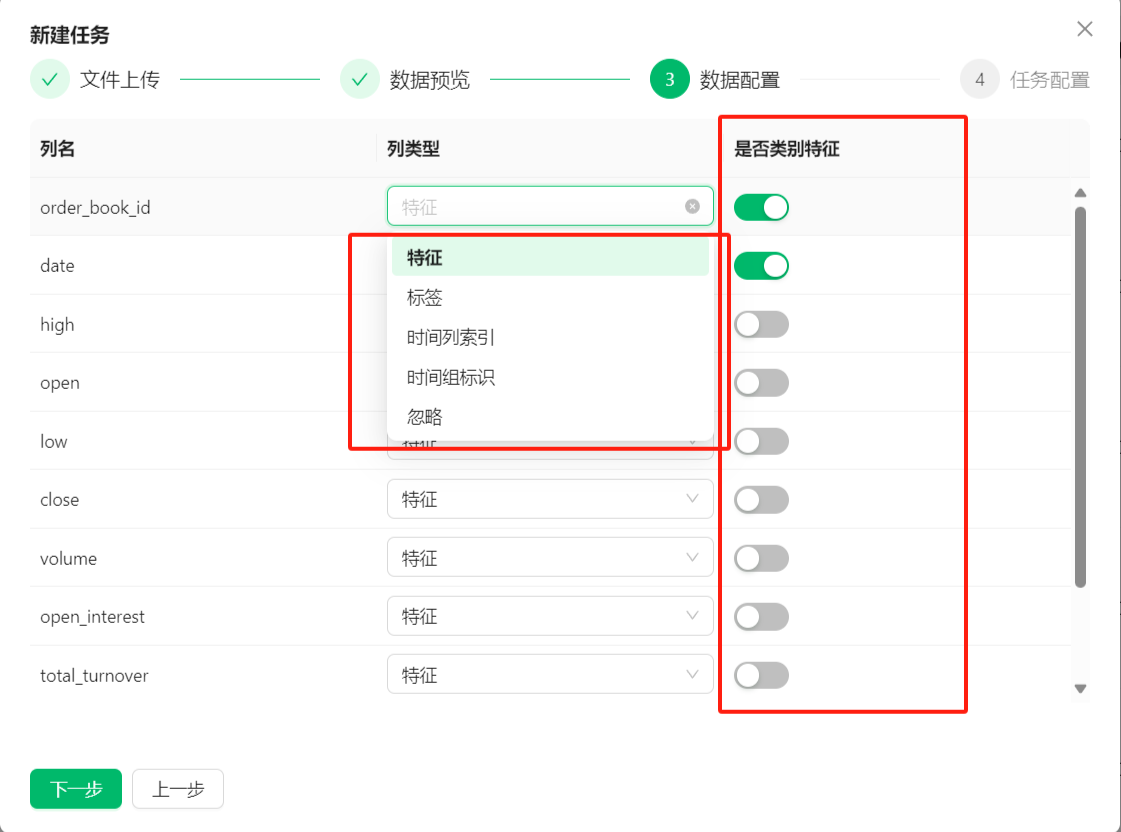Choose 时间列索引 option in dropdown
The width and height of the screenshot is (1121, 832).
click(x=451, y=338)
